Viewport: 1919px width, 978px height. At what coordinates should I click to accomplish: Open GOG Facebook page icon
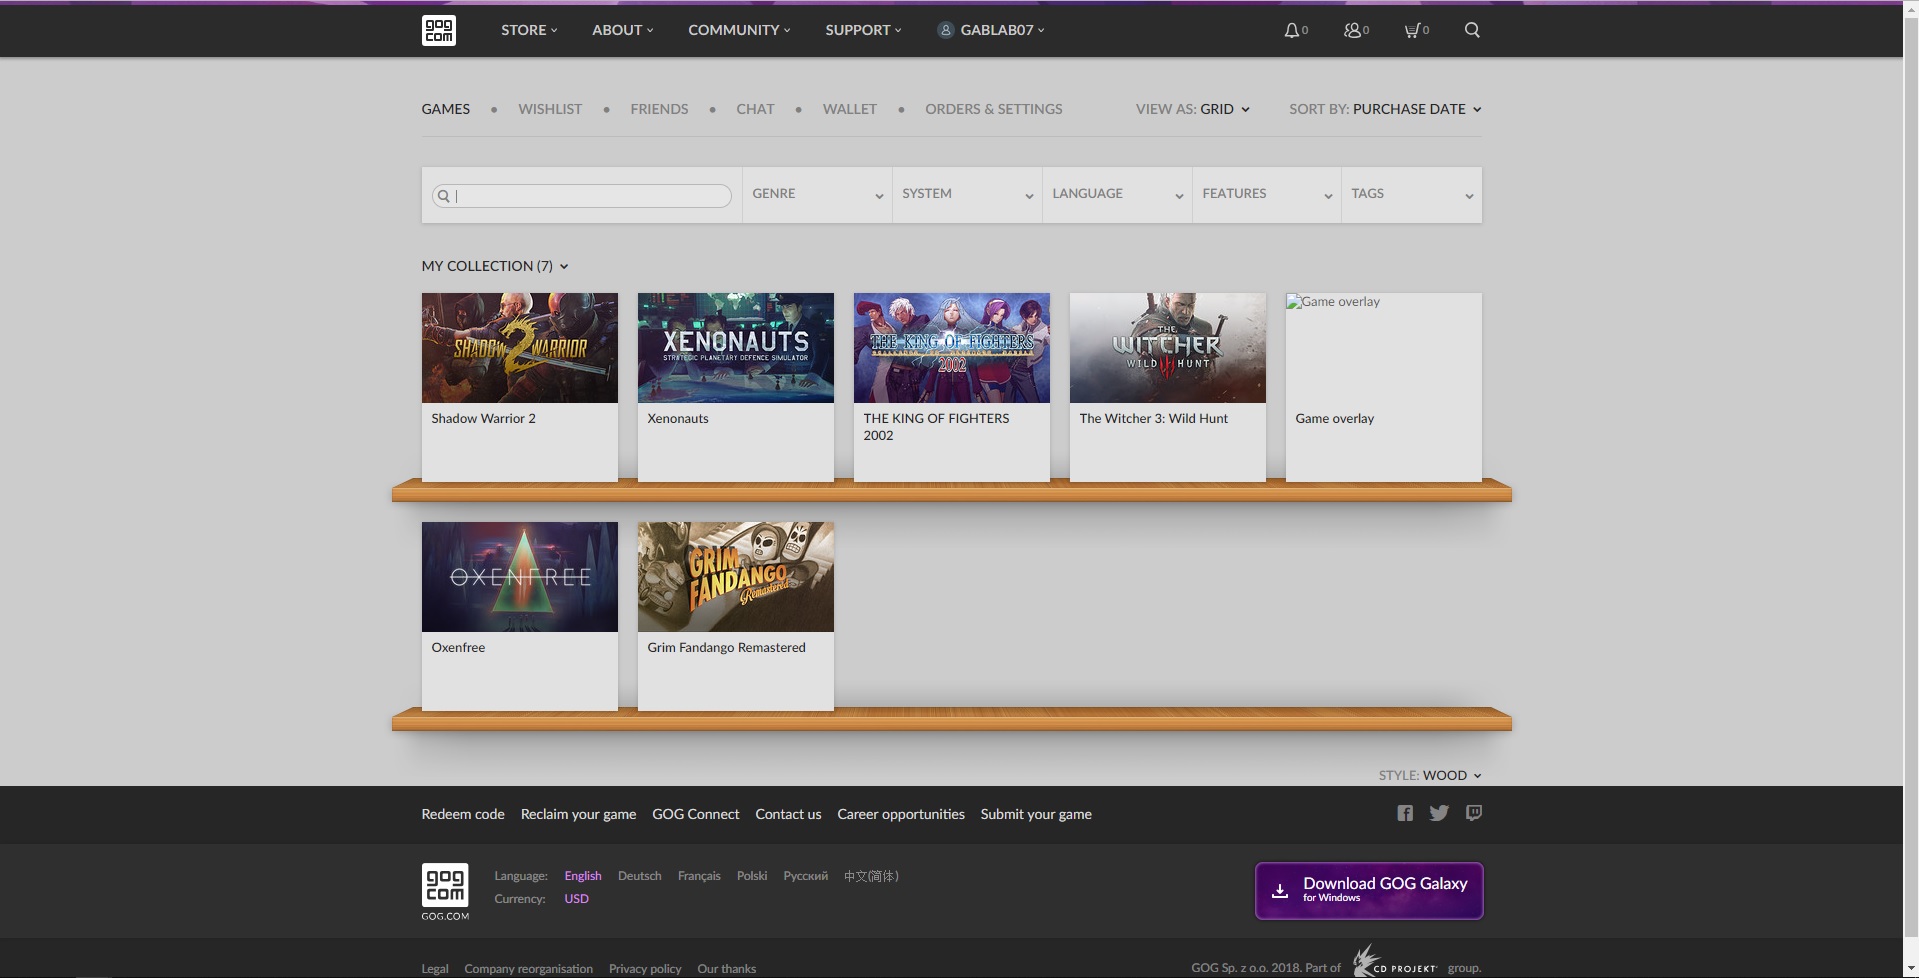click(1405, 813)
